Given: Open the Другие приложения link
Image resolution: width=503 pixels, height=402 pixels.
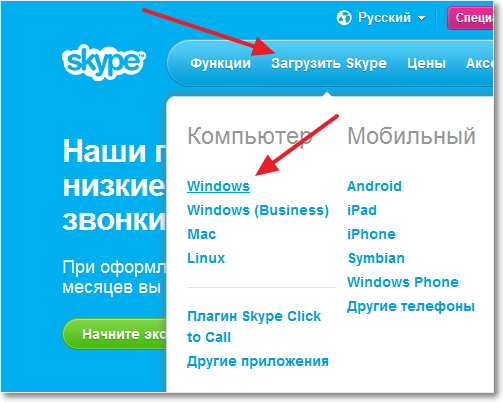Looking at the screenshot, I should click(258, 361).
